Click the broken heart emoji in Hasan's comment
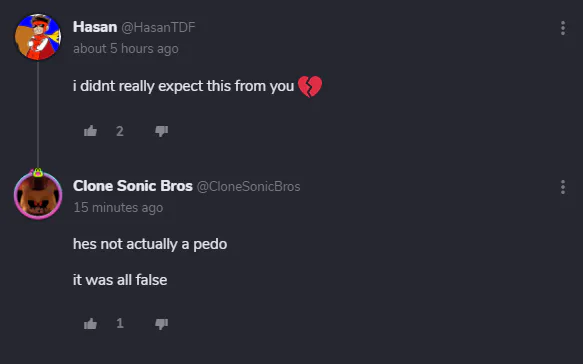 point(310,86)
